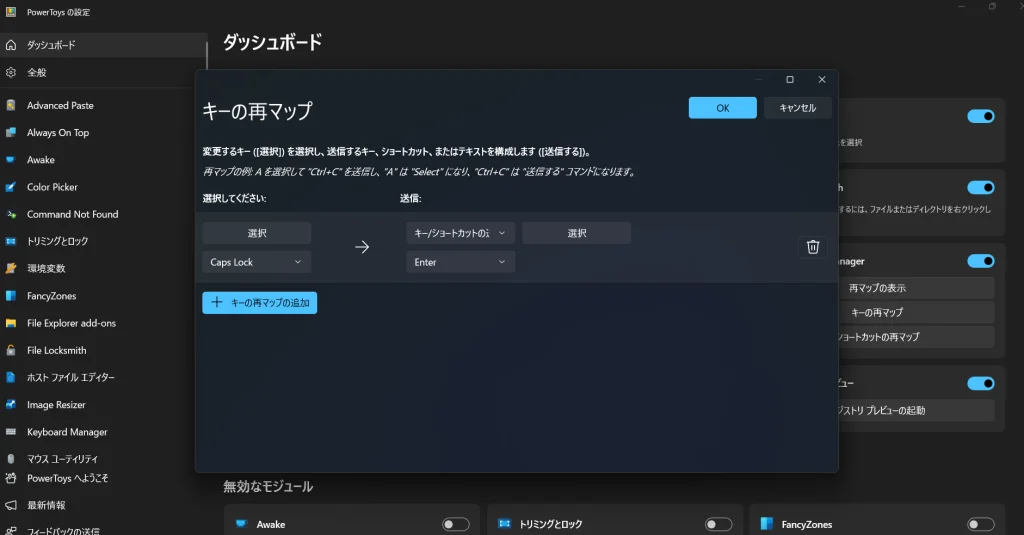Expand the Enter key dropdown
The width and height of the screenshot is (1024, 535).
coord(460,262)
